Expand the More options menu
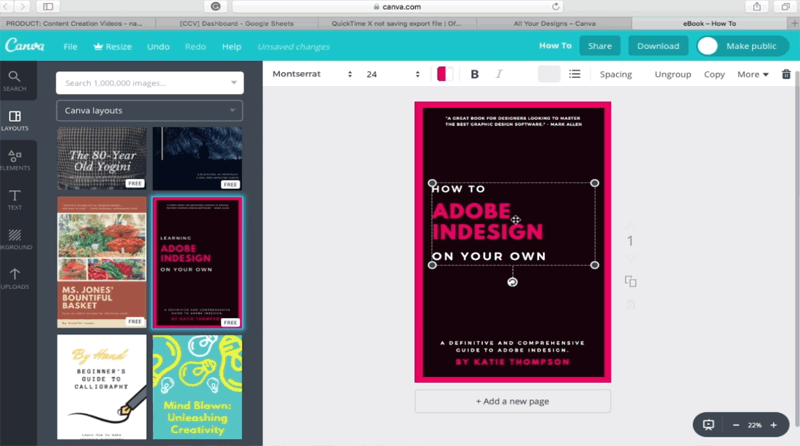 pyautogui.click(x=752, y=74)
